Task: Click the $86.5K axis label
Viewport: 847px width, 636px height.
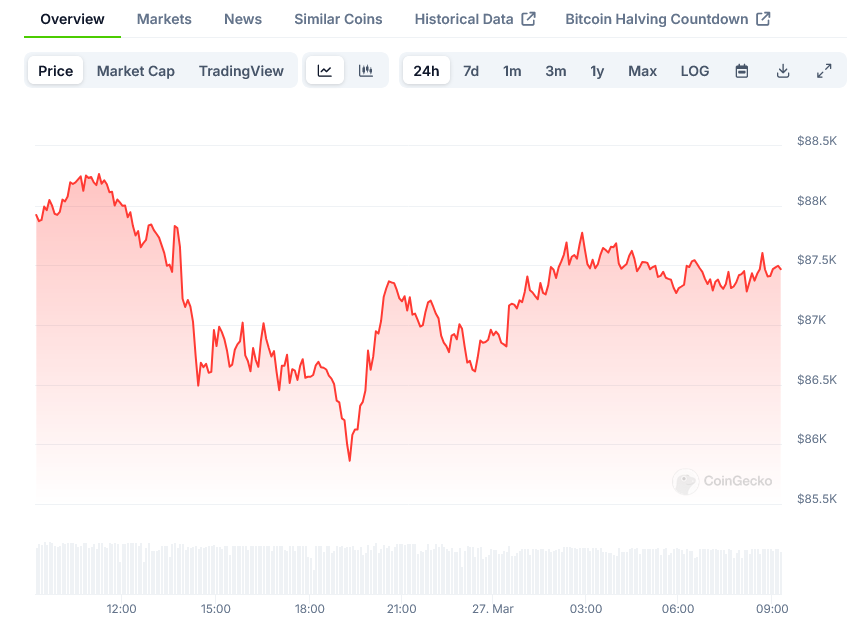Action: 817,380
